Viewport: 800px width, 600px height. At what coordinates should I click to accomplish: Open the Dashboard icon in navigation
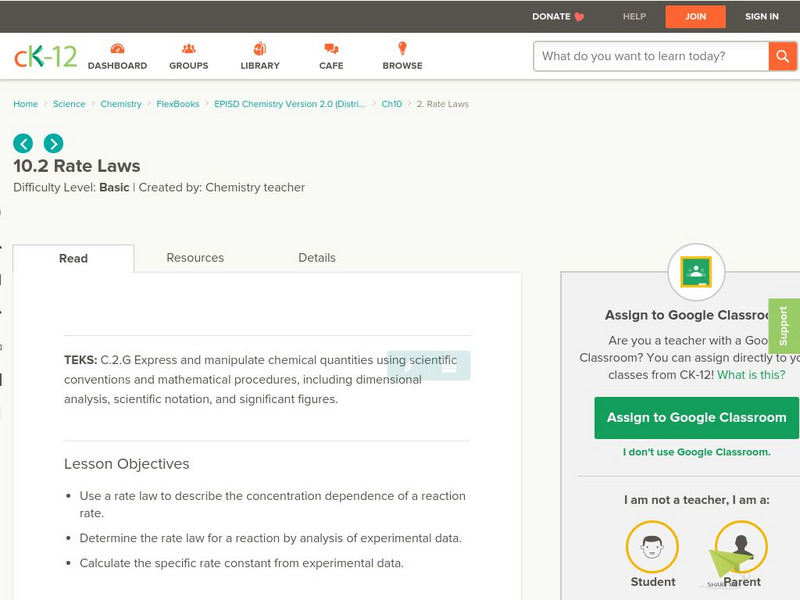(x=117, y=49)
